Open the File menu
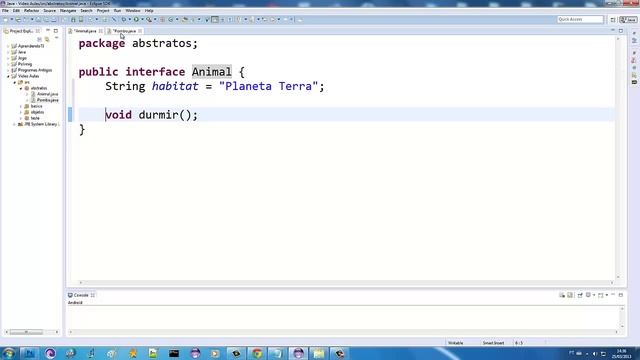 pyautogui.click(x=5, y=11)
